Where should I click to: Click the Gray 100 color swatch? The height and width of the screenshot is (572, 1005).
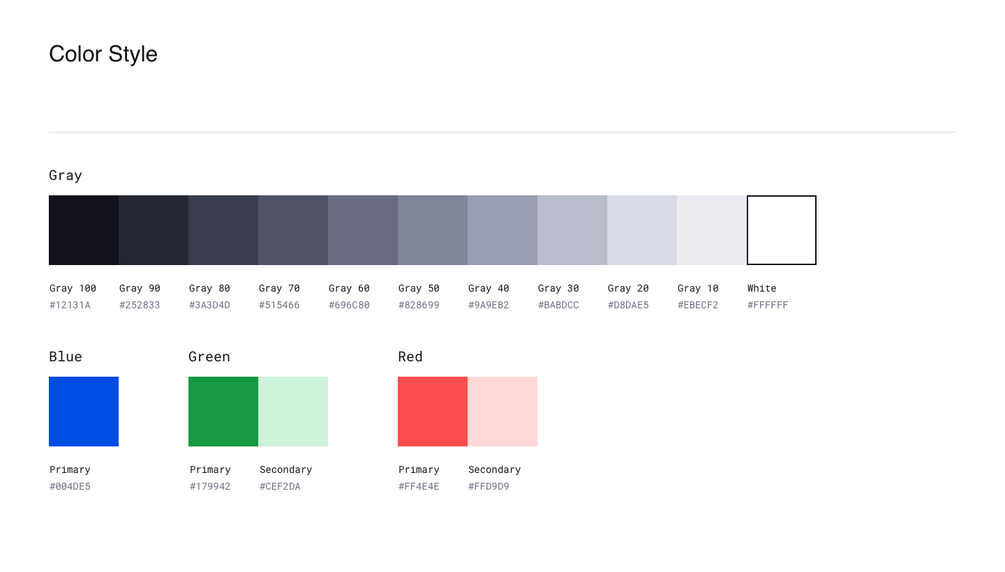84,230
